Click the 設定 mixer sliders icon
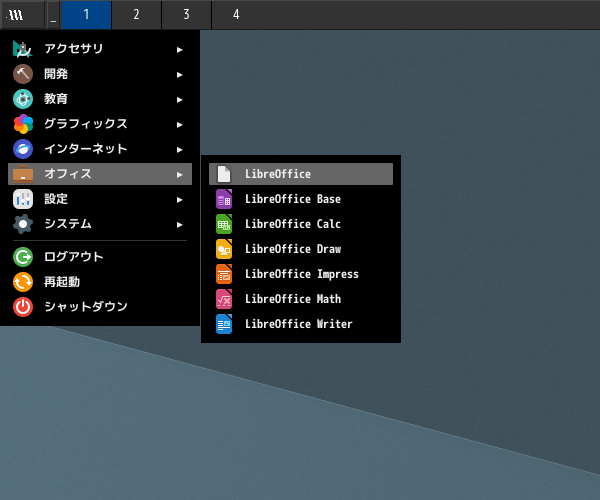 point(23,199)
